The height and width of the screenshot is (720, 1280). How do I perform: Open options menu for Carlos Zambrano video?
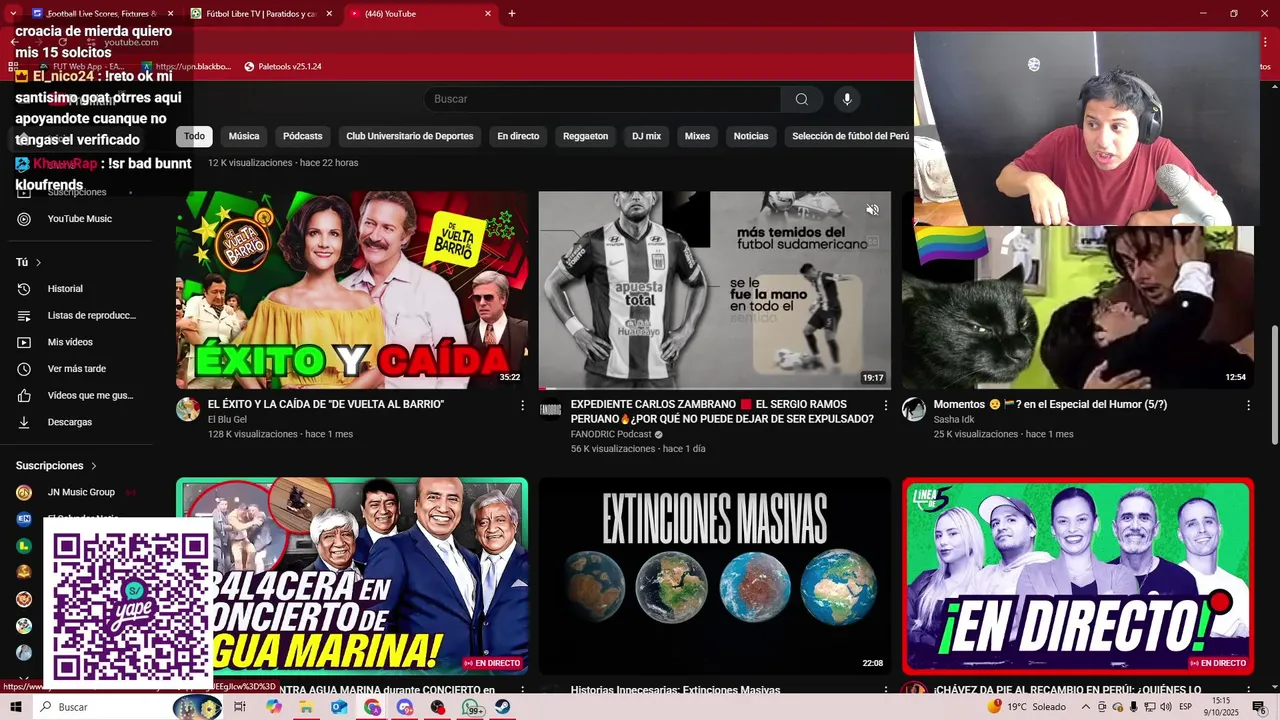885,405
